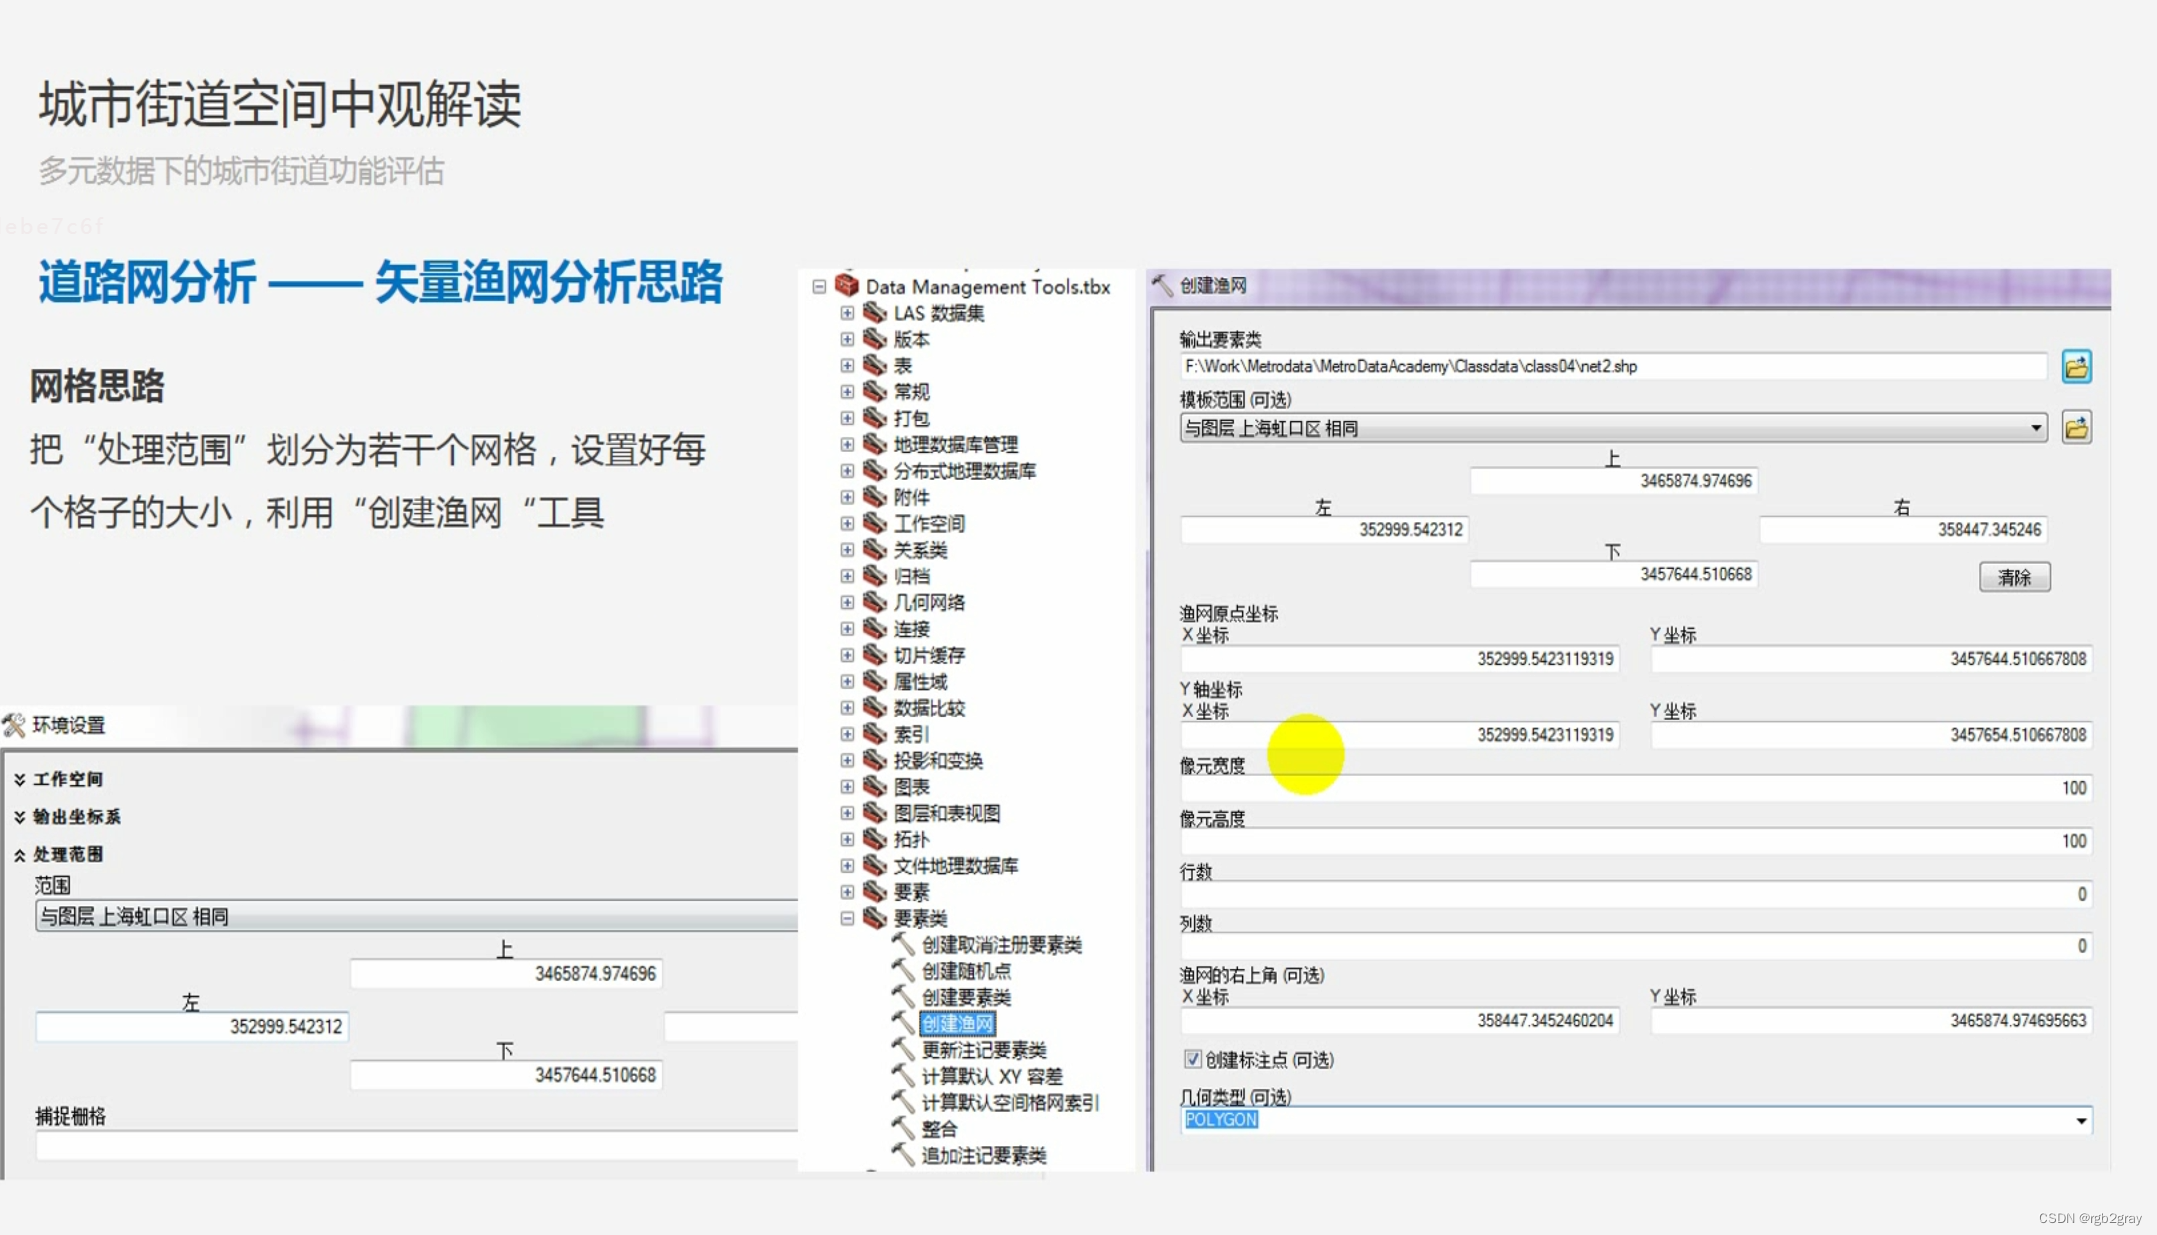Click hammer icon for 创建取消注册要素类
Image resolution: width=2157 pixels, height=1235 pixels.
(903, 944)
